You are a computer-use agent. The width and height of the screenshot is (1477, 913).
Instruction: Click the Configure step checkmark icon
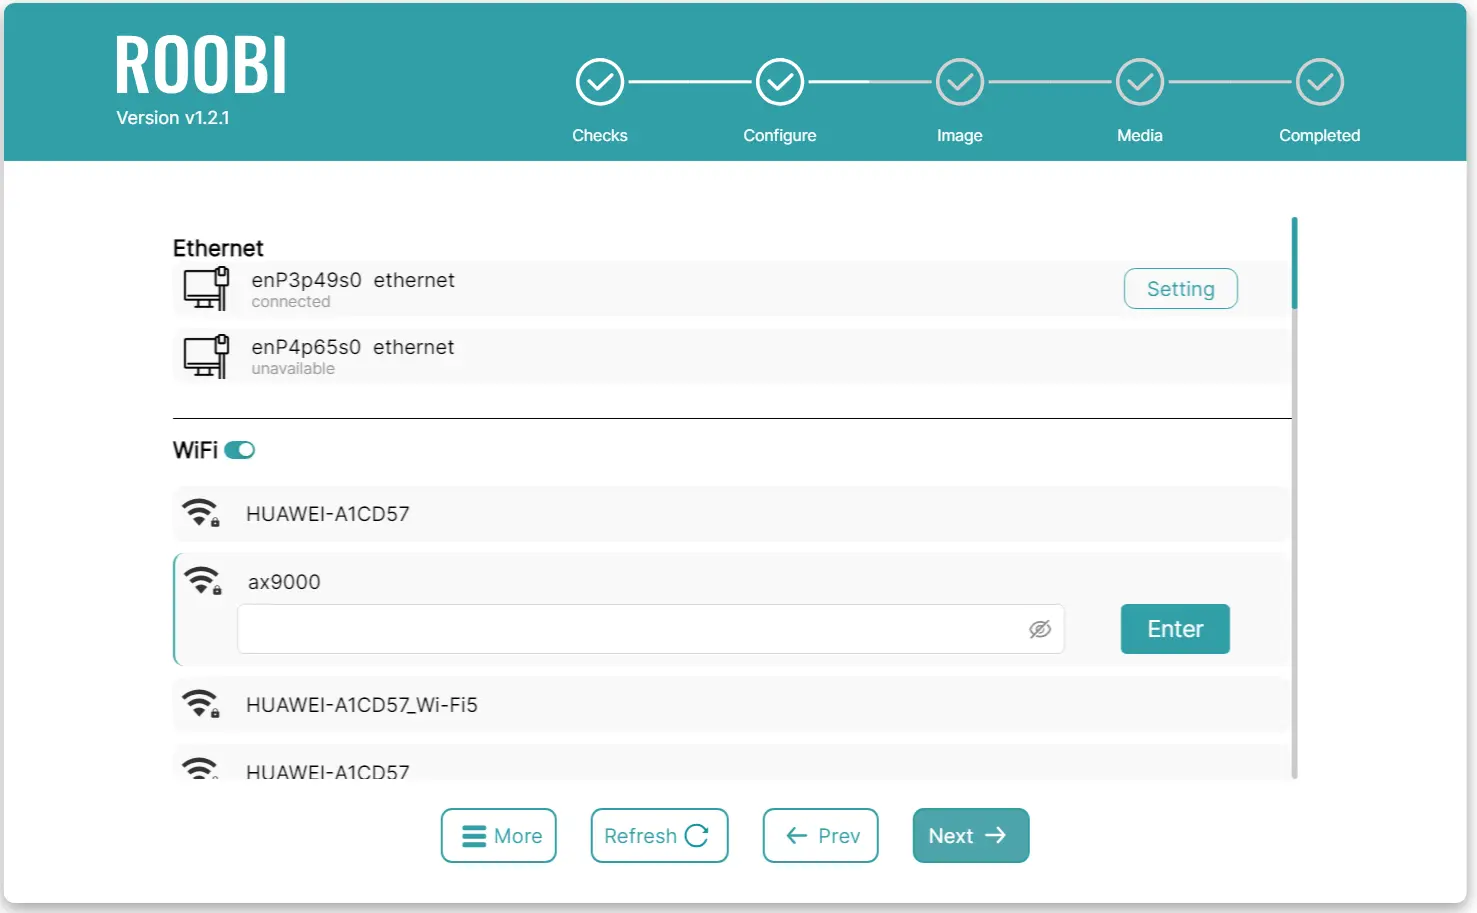point(780,82)
